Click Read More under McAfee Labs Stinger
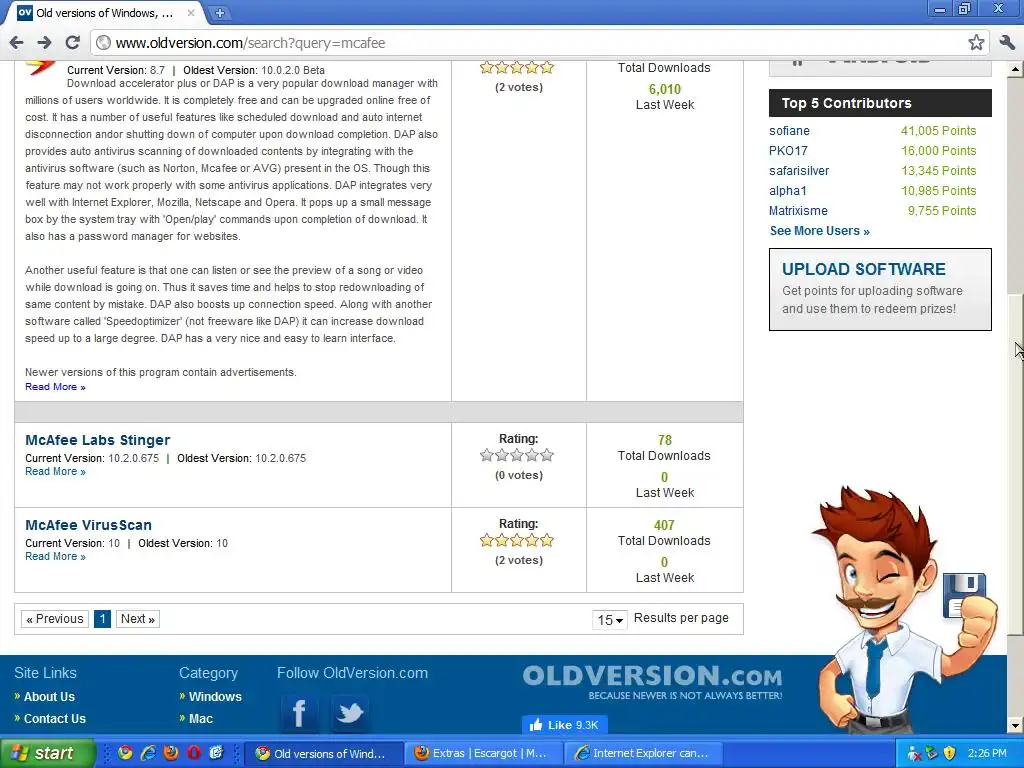 click(x=55, y=472)
